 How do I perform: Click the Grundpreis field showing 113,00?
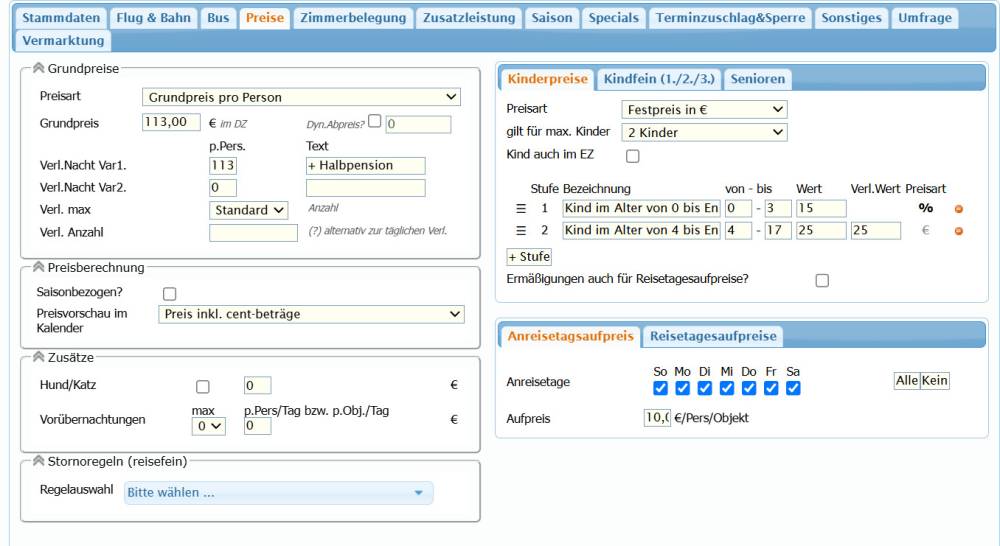click(x=171, y=122)
